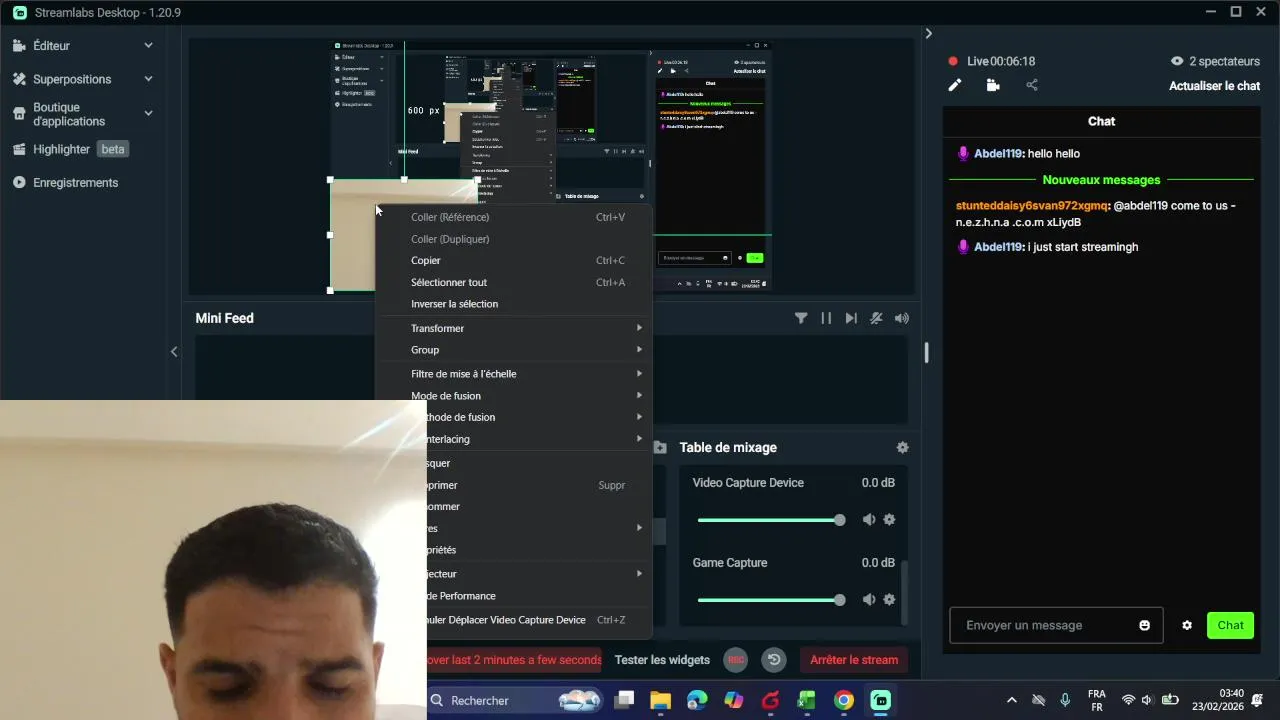The height and width of the screenshot is (720, 1280).
Task: Open Filtre de mise à l'échelle submenu
Action: [x=513, y=374]
